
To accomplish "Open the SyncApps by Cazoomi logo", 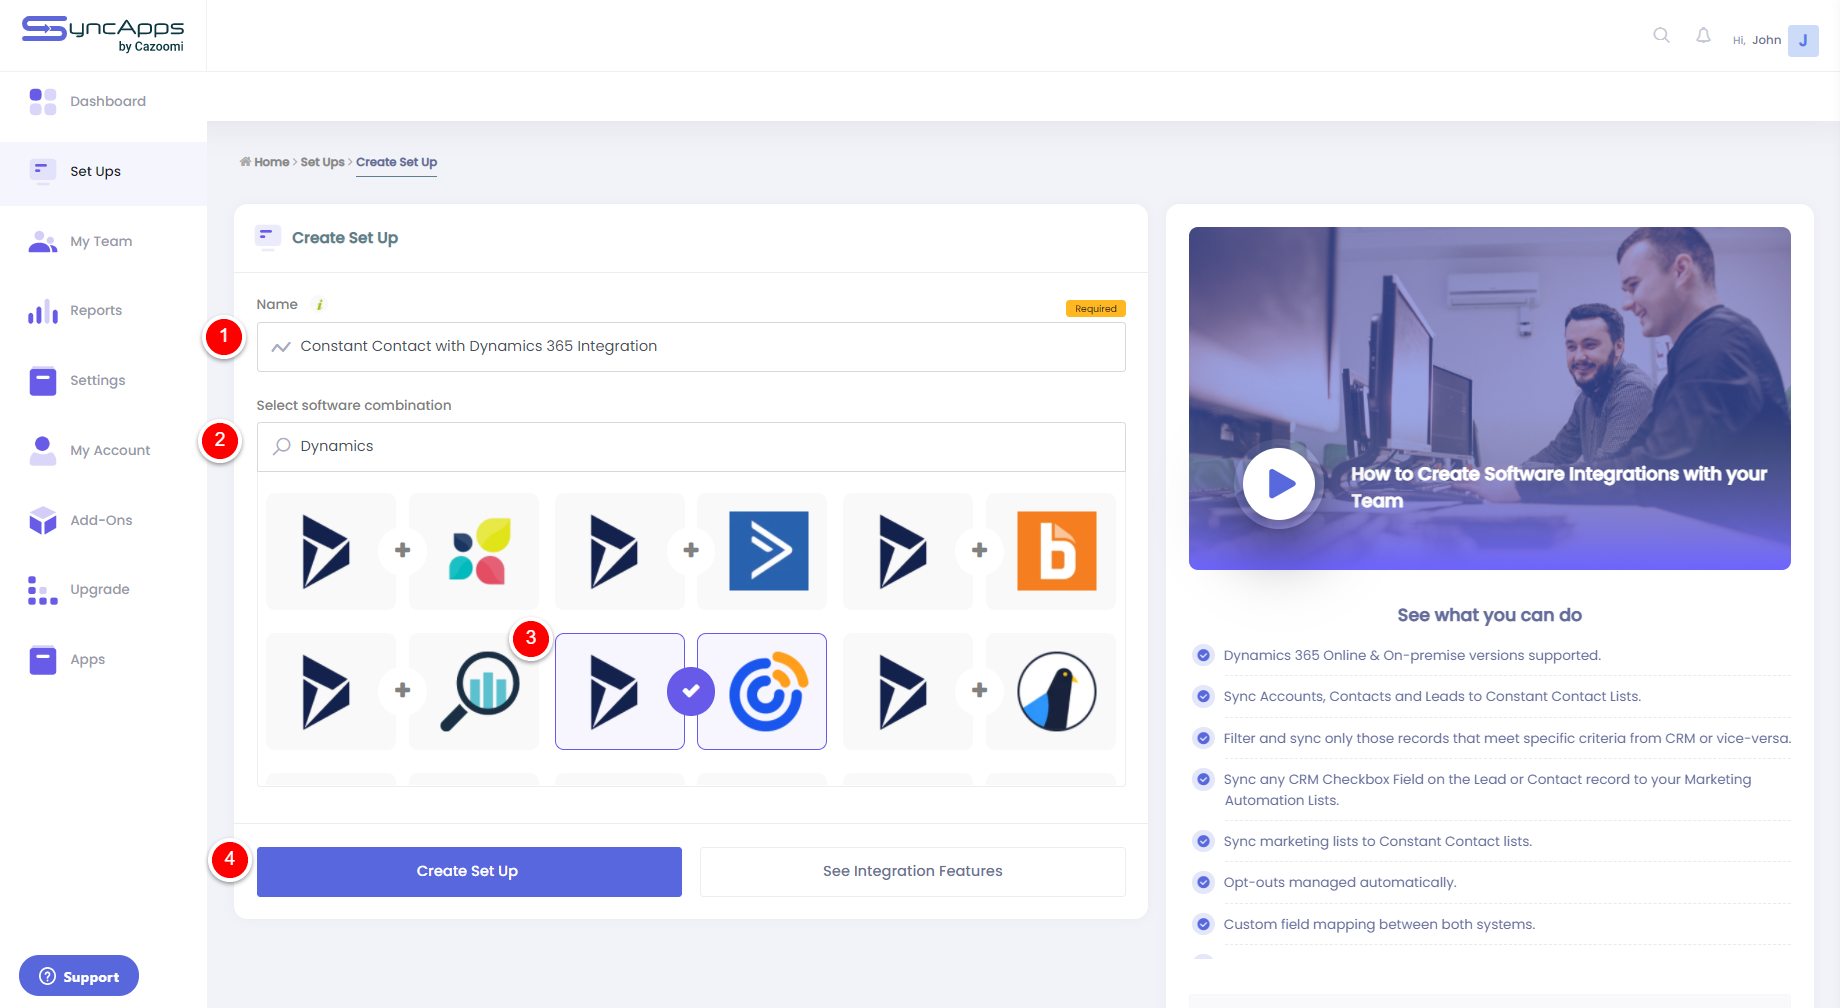I will (103, 34).
